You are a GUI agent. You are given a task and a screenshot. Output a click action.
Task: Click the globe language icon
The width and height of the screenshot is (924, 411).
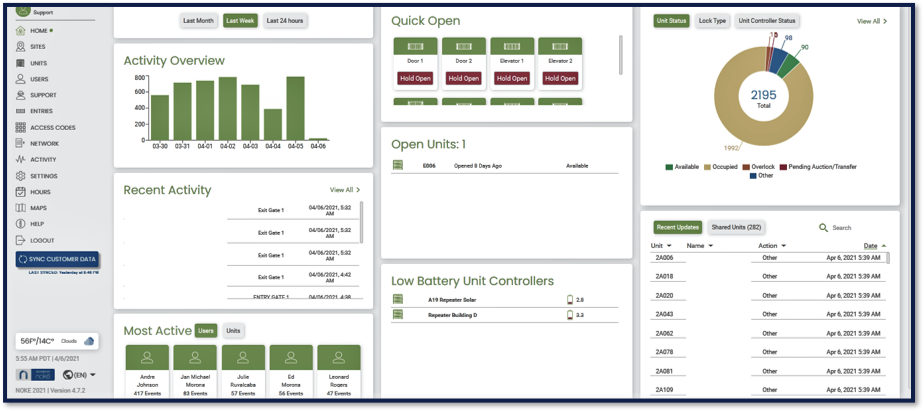point(67,374)
